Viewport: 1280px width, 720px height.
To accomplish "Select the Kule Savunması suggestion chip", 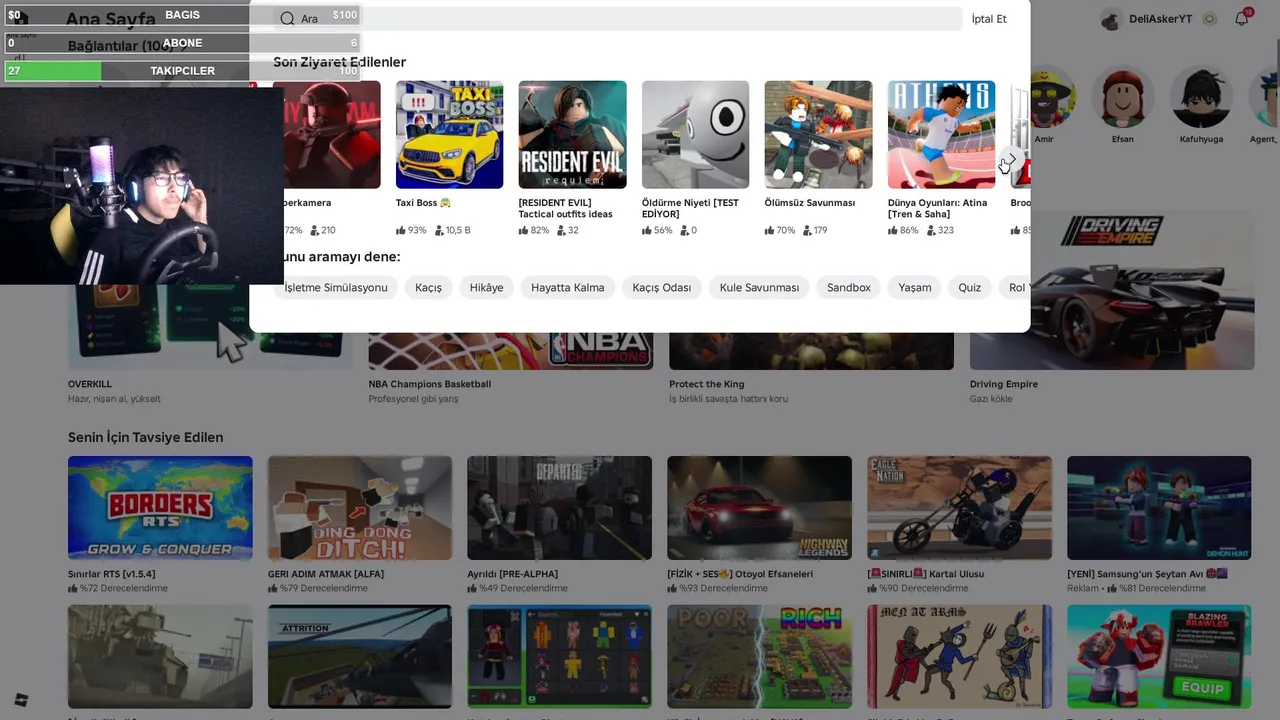I will click(759, 287).
